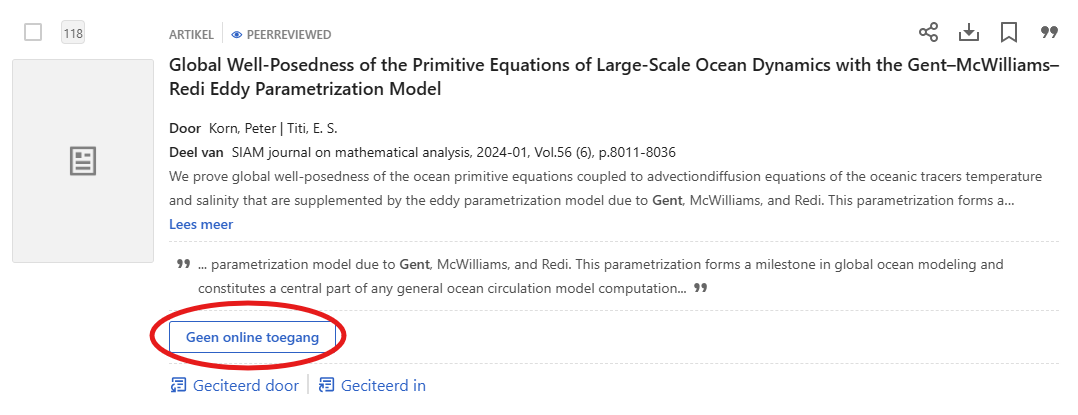Click the eye icon beside PEERREVIEWED
1078x415 pixels.
[237, 35]
